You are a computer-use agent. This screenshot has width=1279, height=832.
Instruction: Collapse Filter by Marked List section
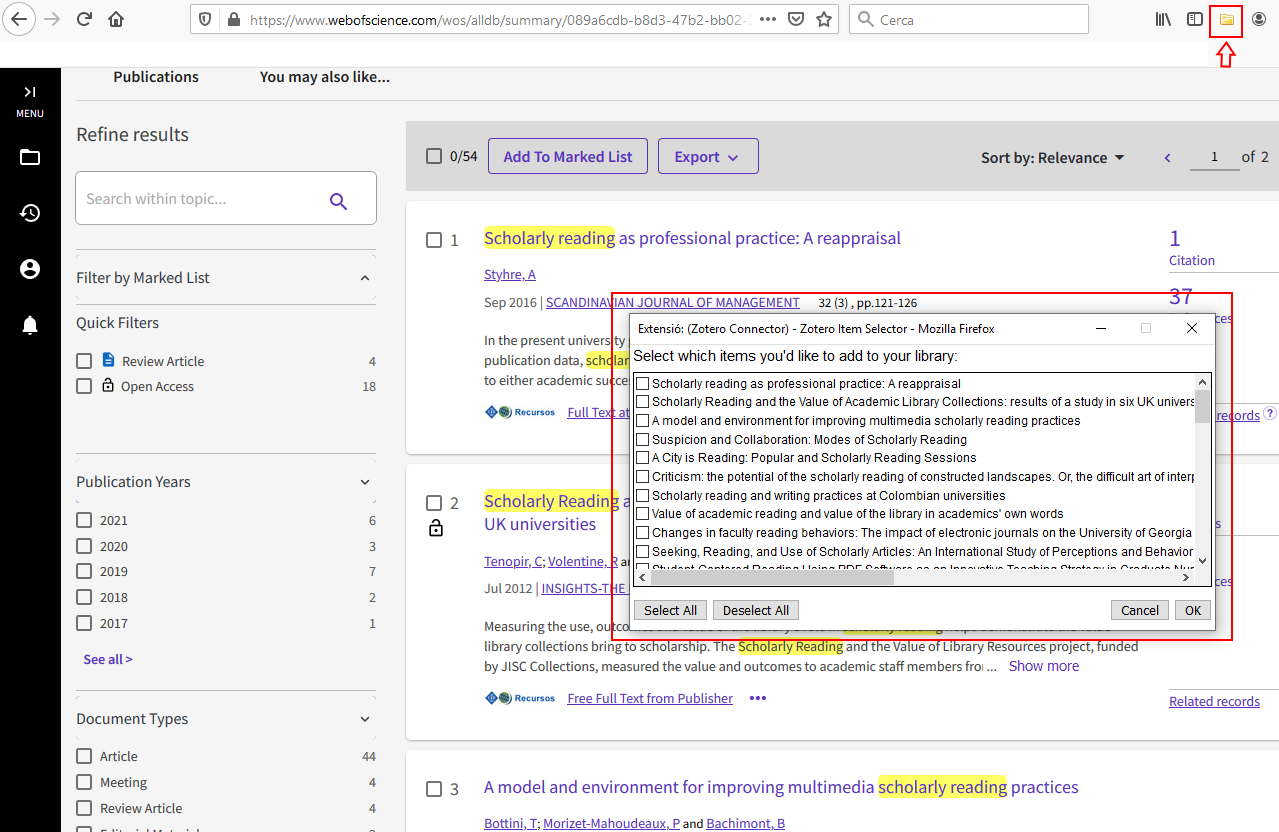coord(364,278)
